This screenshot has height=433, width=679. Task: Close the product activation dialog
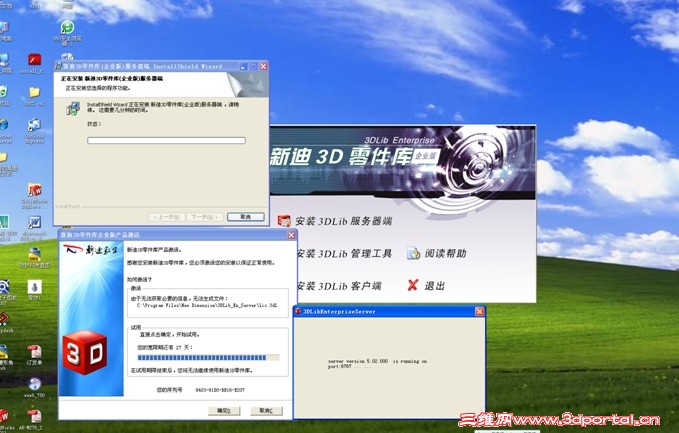(x=291, y=235)
